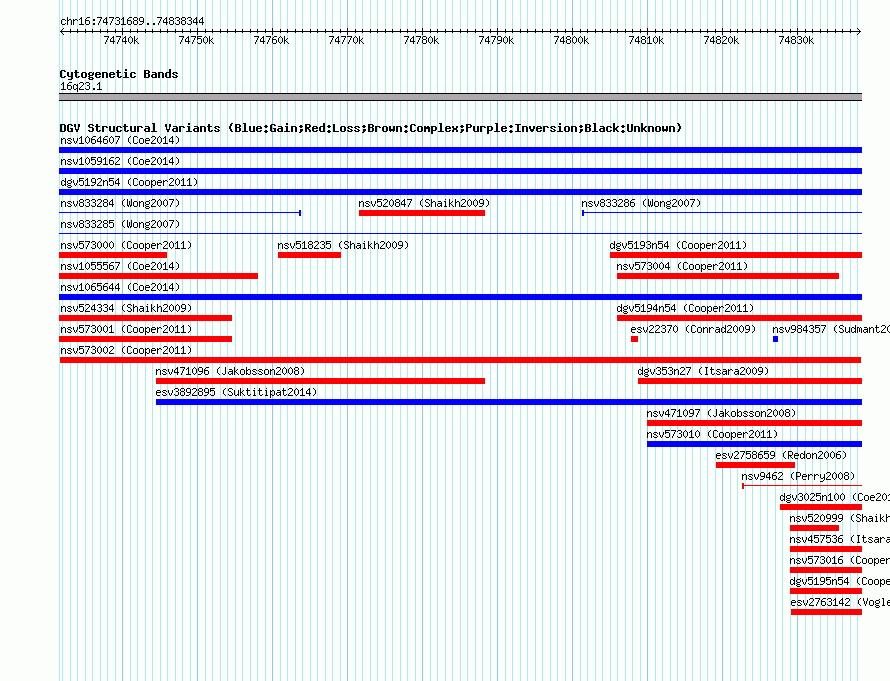Select dgv3025n100 variant label
This screenshot has height=681, width=890.
[834, 497]
